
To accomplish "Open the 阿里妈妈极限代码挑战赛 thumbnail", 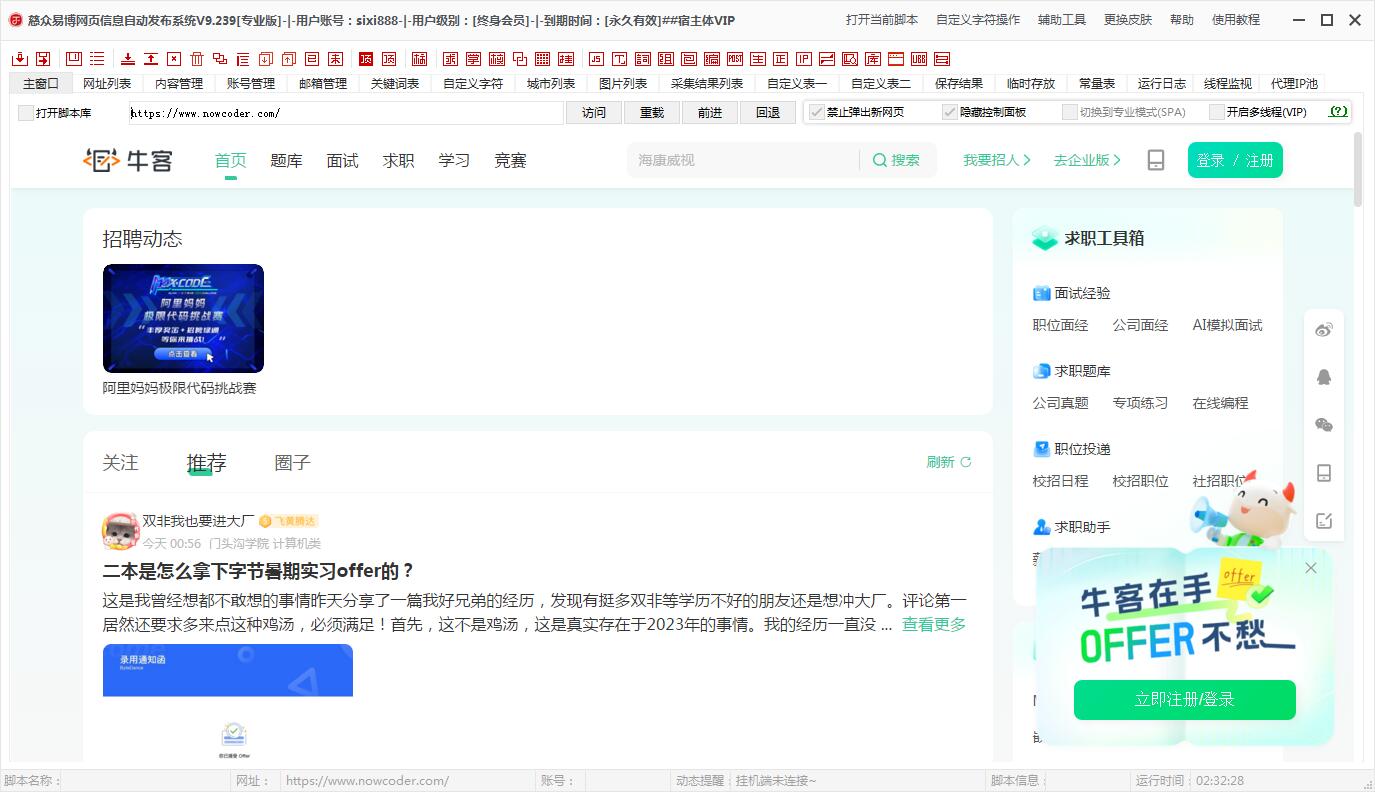I will coord(183,318).
